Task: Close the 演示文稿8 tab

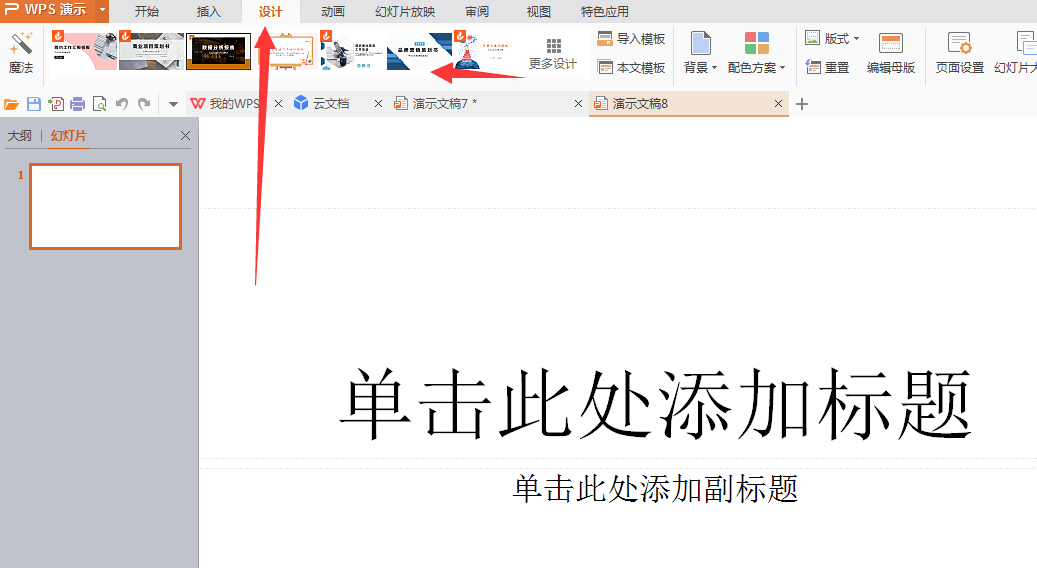Action: point(778,104)
